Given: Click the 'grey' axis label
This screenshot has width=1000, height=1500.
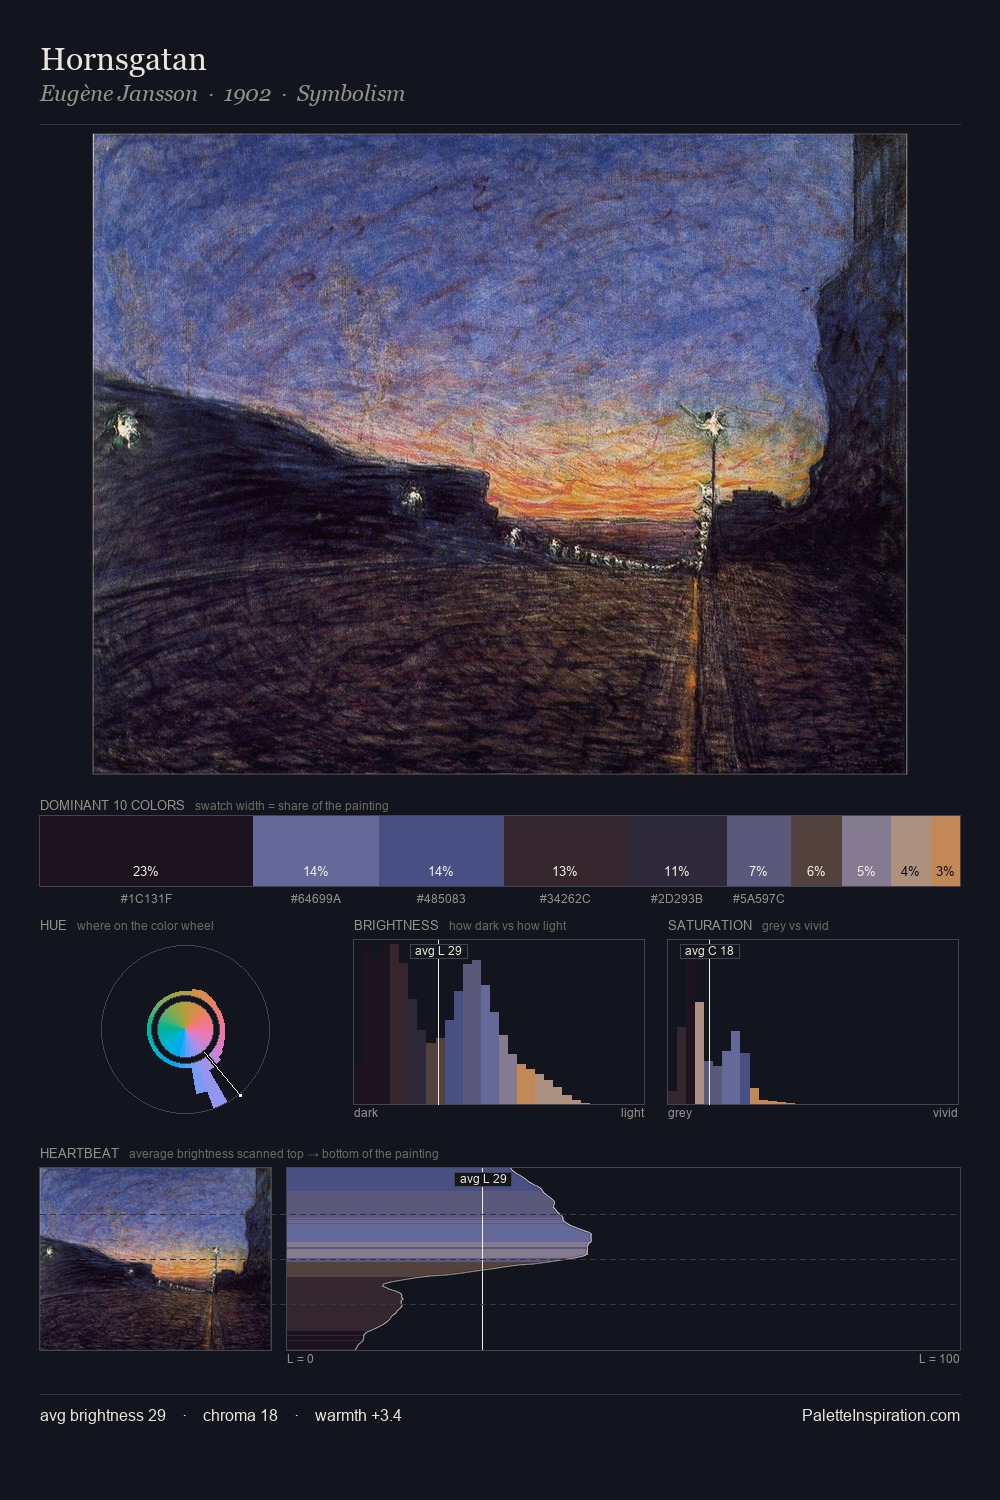Looking at the screenshot, I should pos(680,1113).
